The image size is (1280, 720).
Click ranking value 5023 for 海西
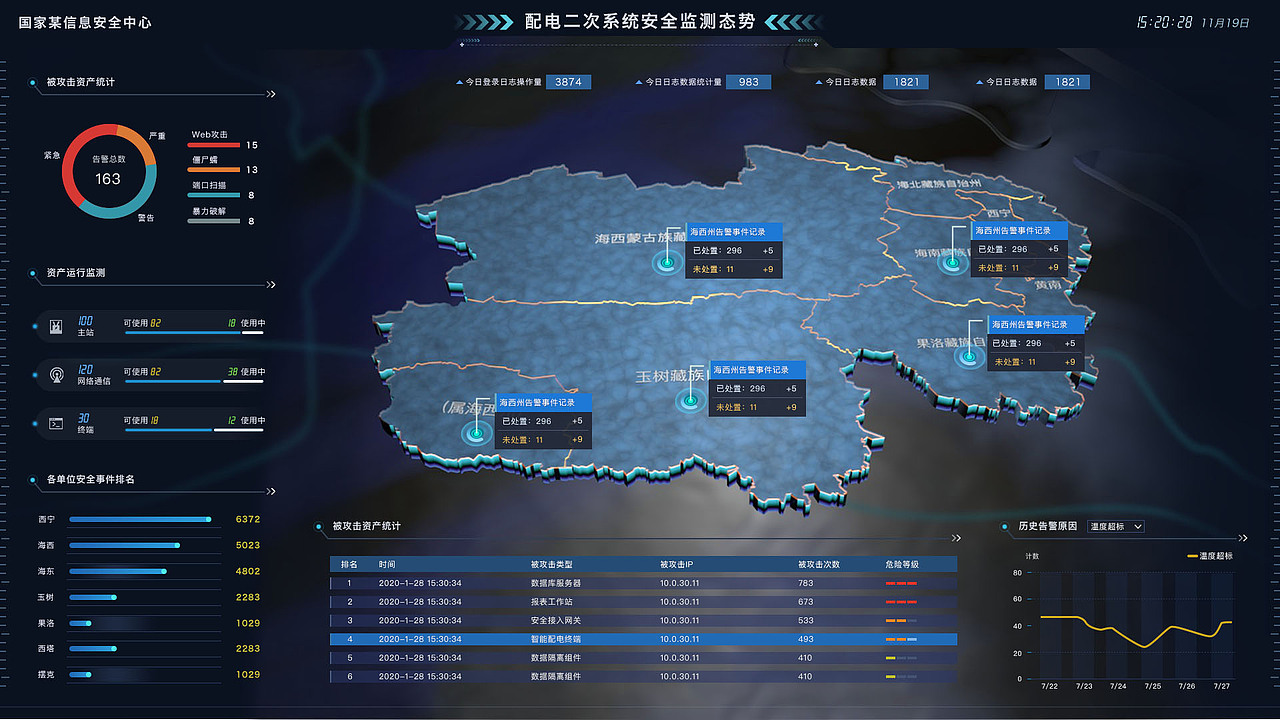pos(248,545)
